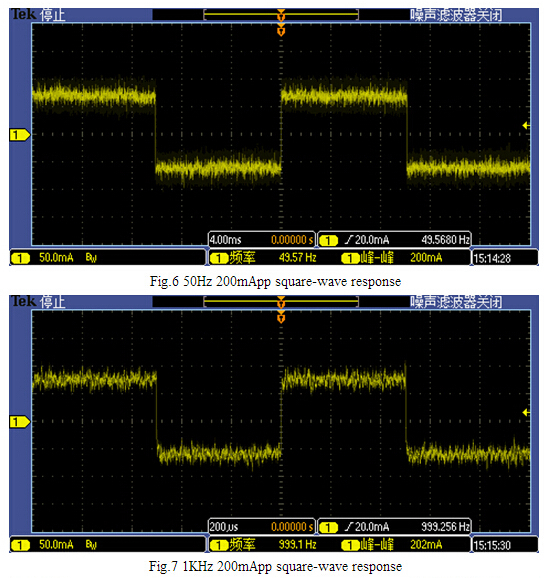Click the 频率 measurement label in Fig.6 scope
Image resolution: width=554 pixels, height=578 pixels.
click(x=242, y=258)
